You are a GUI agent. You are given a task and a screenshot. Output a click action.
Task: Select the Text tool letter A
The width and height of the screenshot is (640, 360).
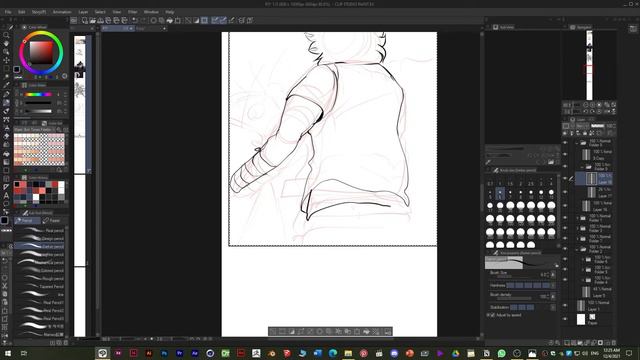pyautogui.click(x=6, y=196)
